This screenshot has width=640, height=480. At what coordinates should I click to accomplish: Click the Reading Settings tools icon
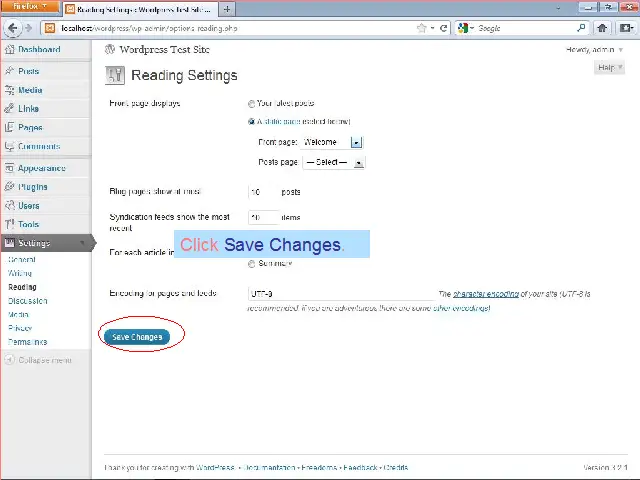point(115,75)
